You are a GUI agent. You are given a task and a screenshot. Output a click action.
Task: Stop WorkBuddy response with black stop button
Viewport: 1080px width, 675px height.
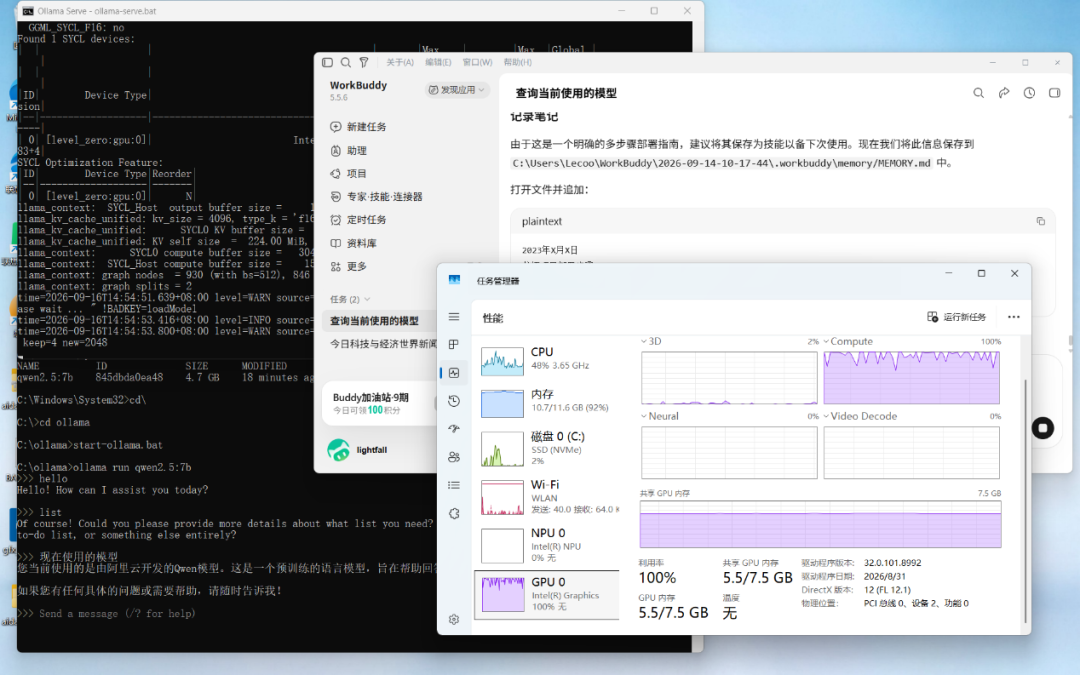1043,428
